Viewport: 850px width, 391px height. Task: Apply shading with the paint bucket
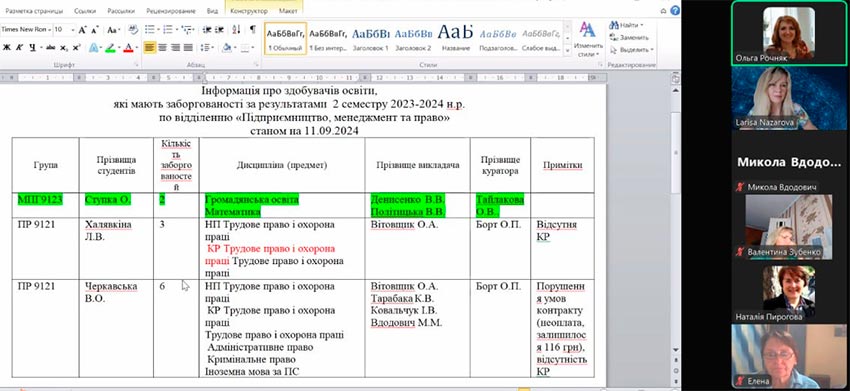[x=226, y=48]
